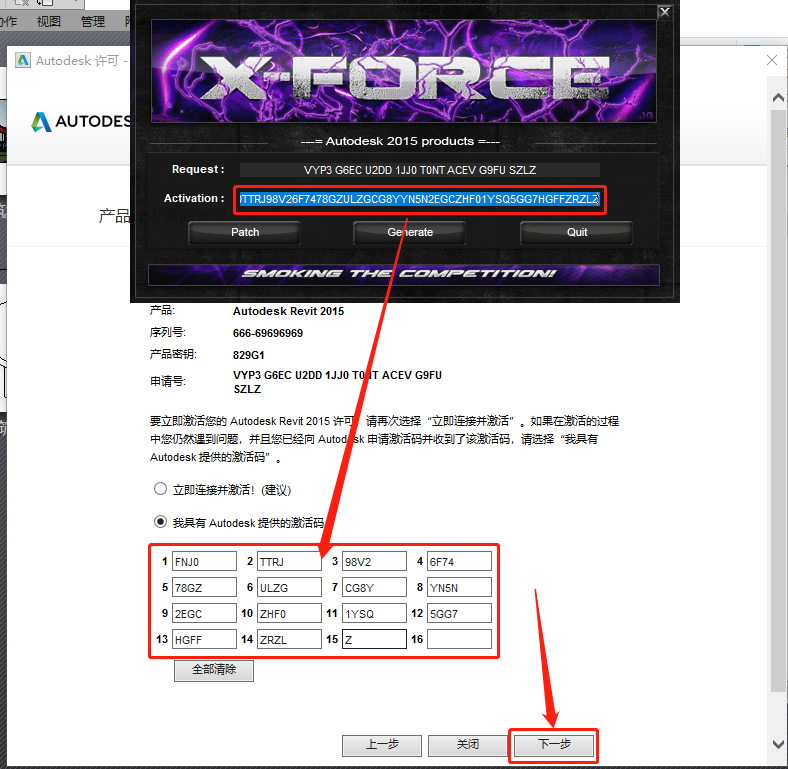Click the 上一步 previous step button
Image resolution: width=788 pixels, height=769 pixels.
381,745
